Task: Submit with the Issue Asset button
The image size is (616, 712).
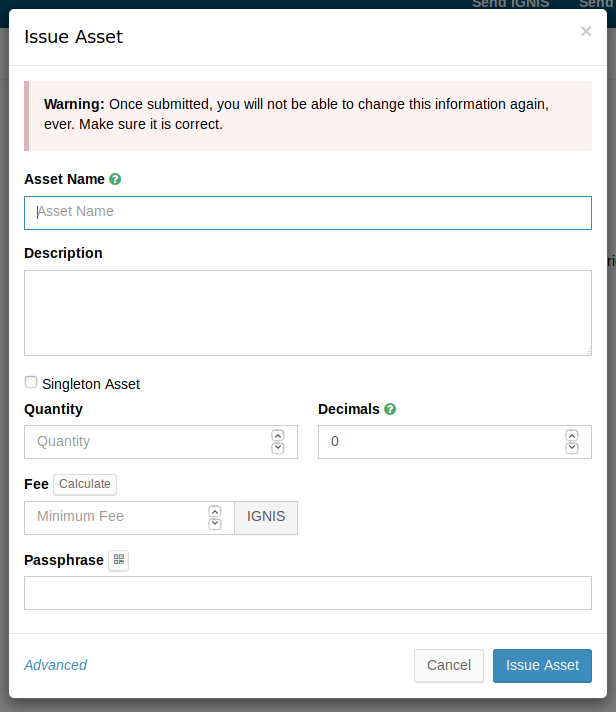Action: coord(542,665)
